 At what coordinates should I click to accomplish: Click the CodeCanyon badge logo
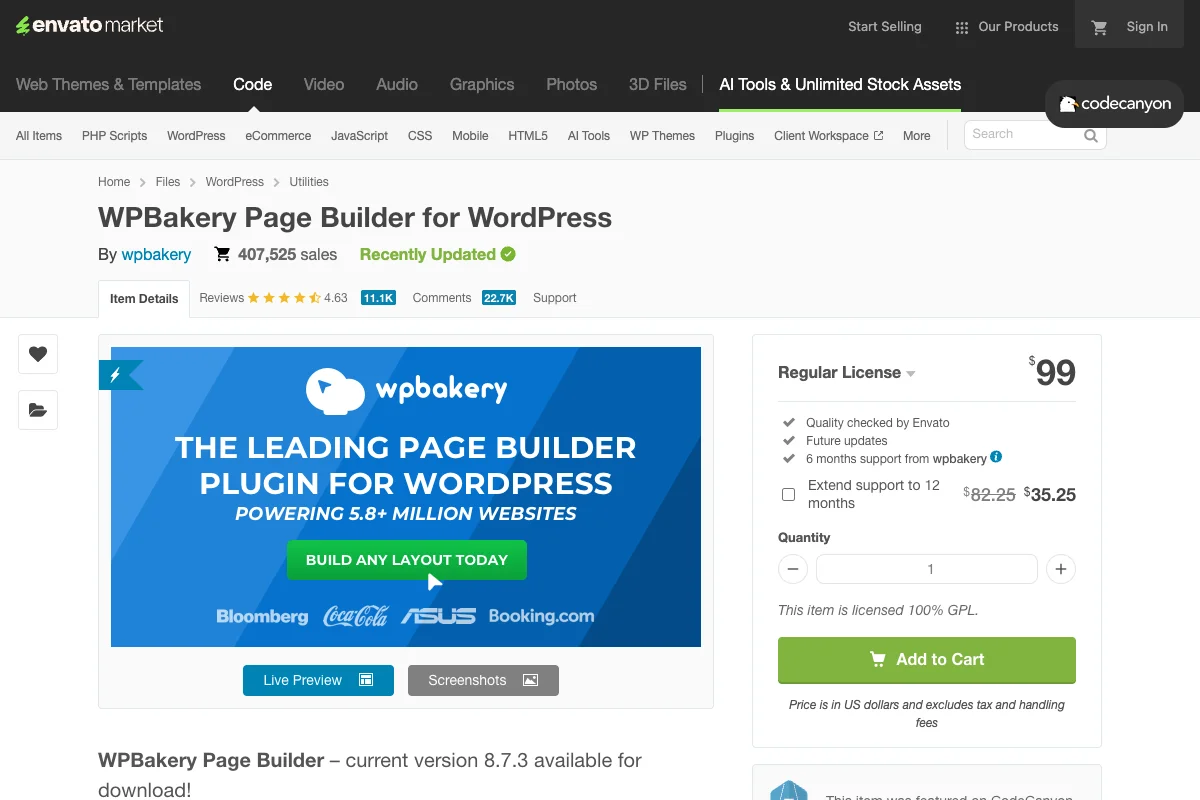[x=1114, y=104]
